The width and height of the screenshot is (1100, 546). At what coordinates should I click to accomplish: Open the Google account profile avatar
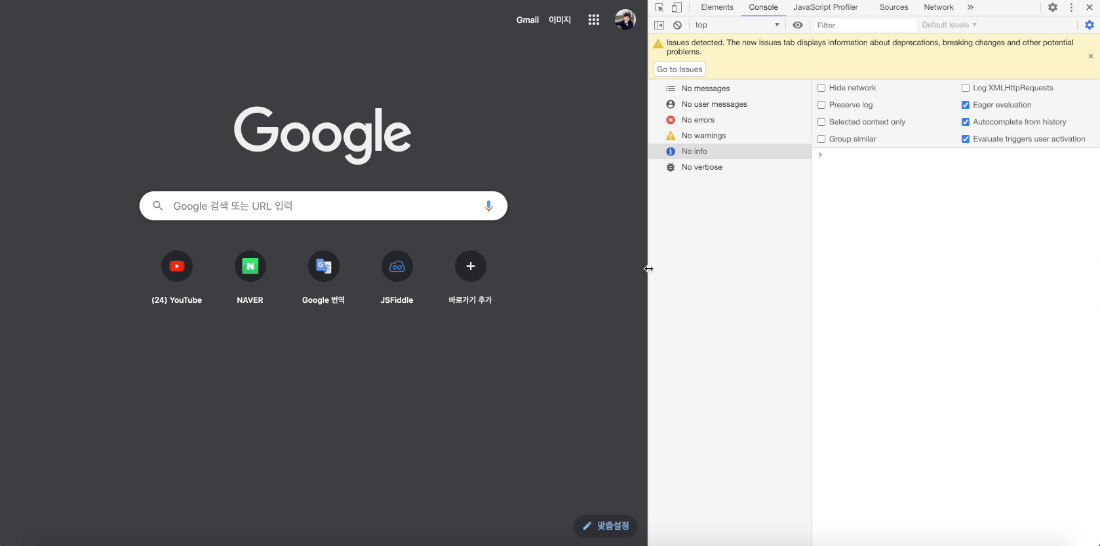point(625,20)
